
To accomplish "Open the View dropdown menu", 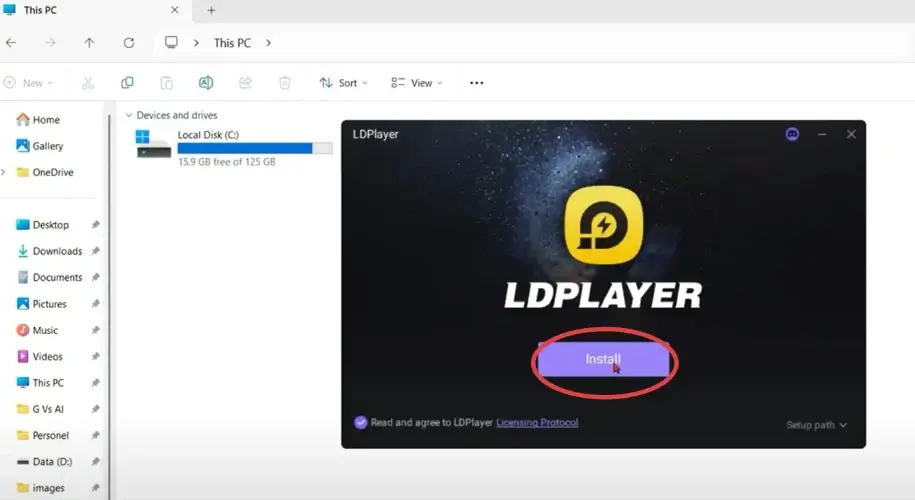I will coord(417,83).
